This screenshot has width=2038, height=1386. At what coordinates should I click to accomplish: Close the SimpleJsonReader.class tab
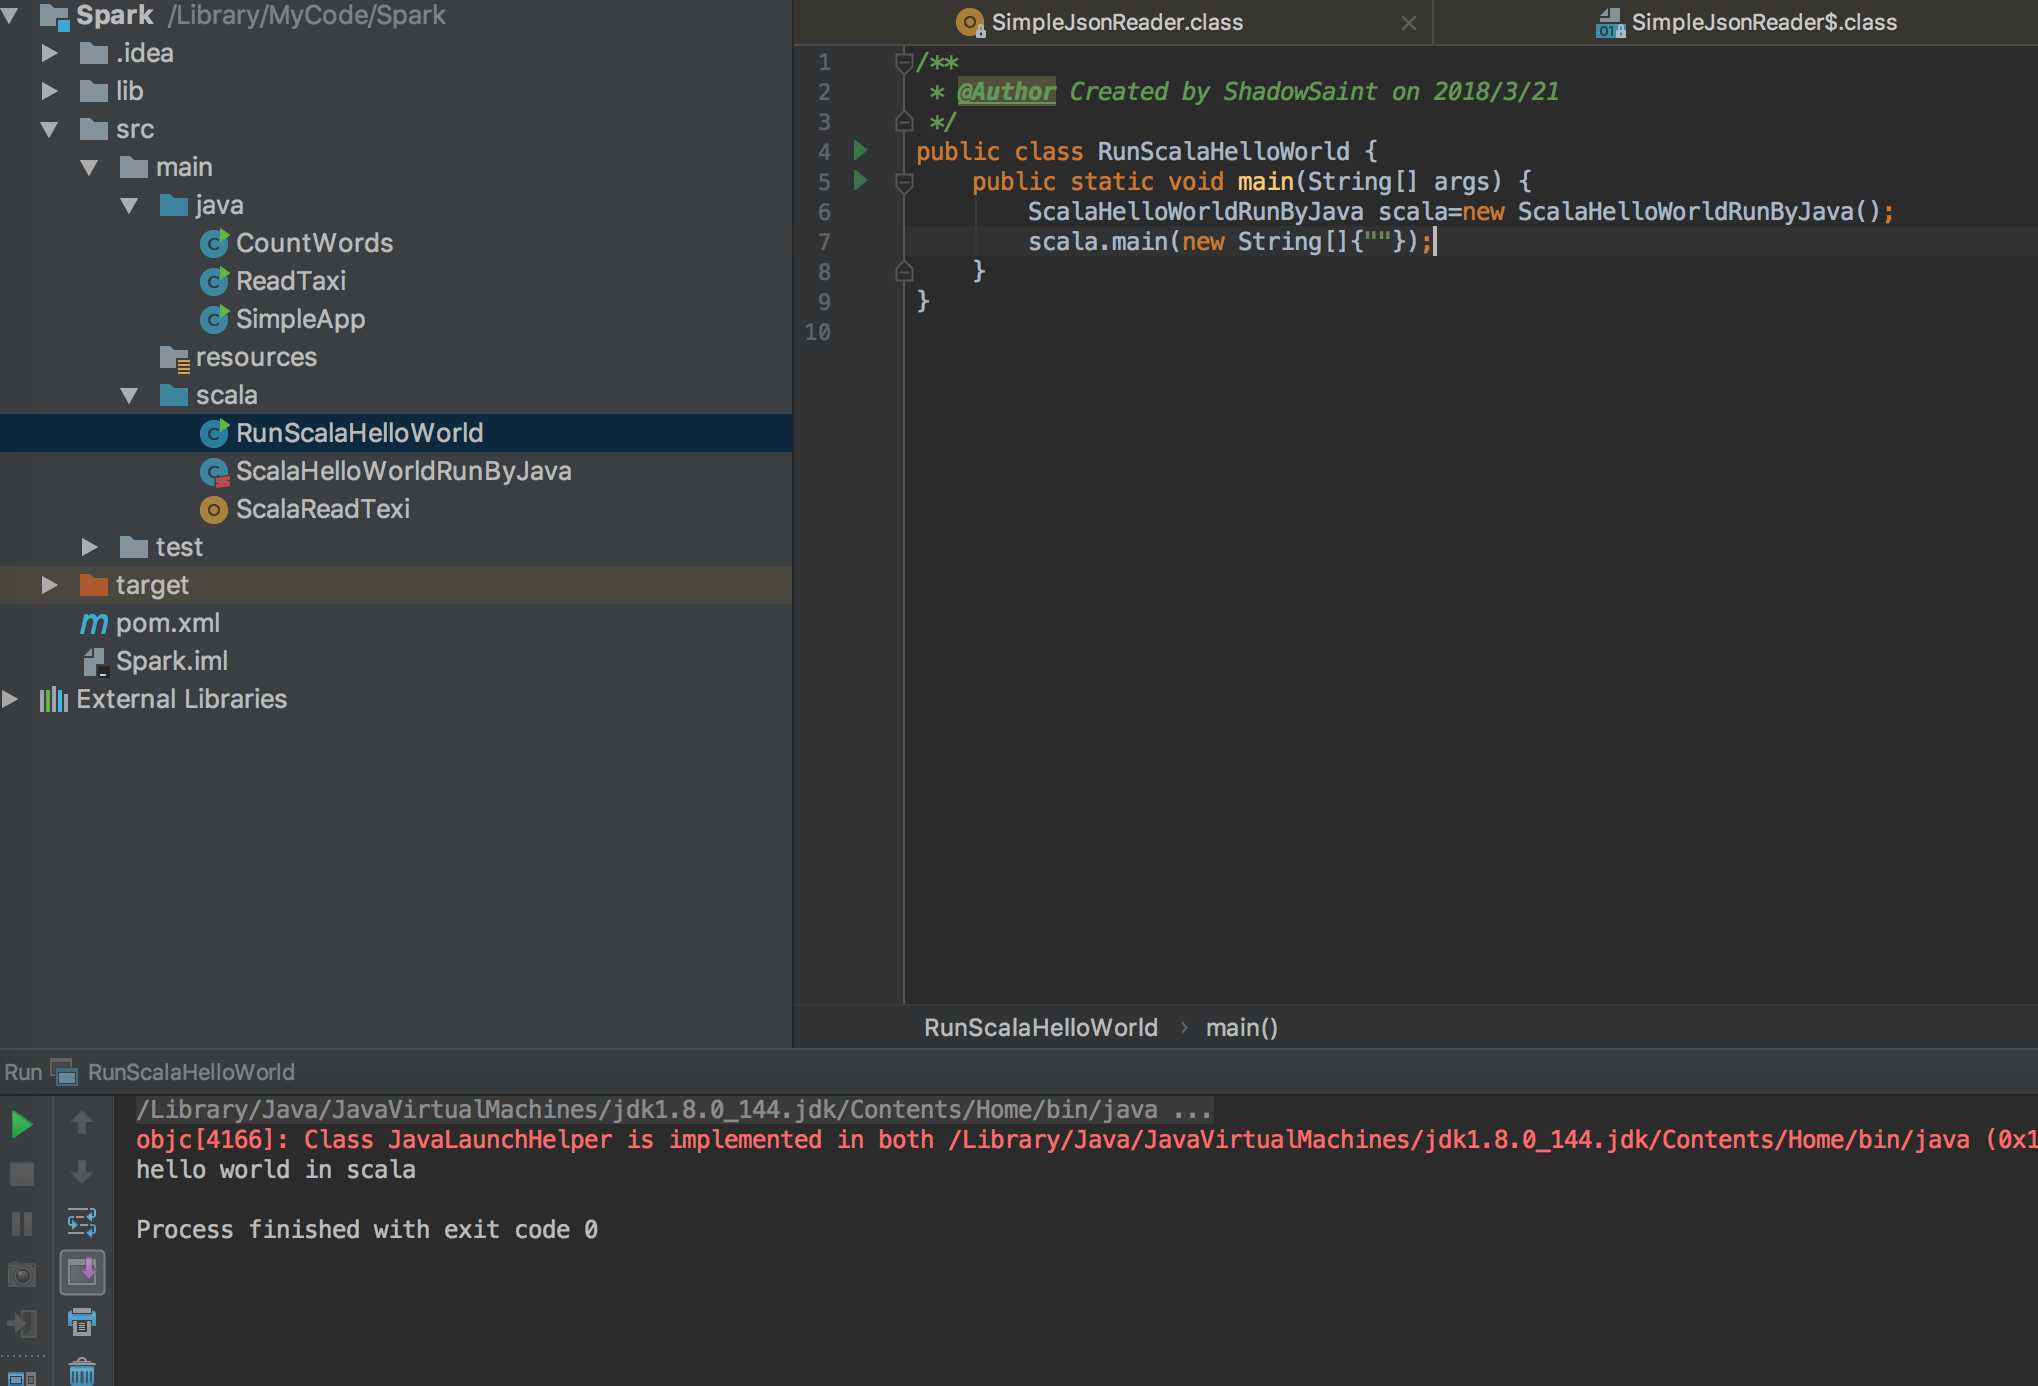(1408, 23)
